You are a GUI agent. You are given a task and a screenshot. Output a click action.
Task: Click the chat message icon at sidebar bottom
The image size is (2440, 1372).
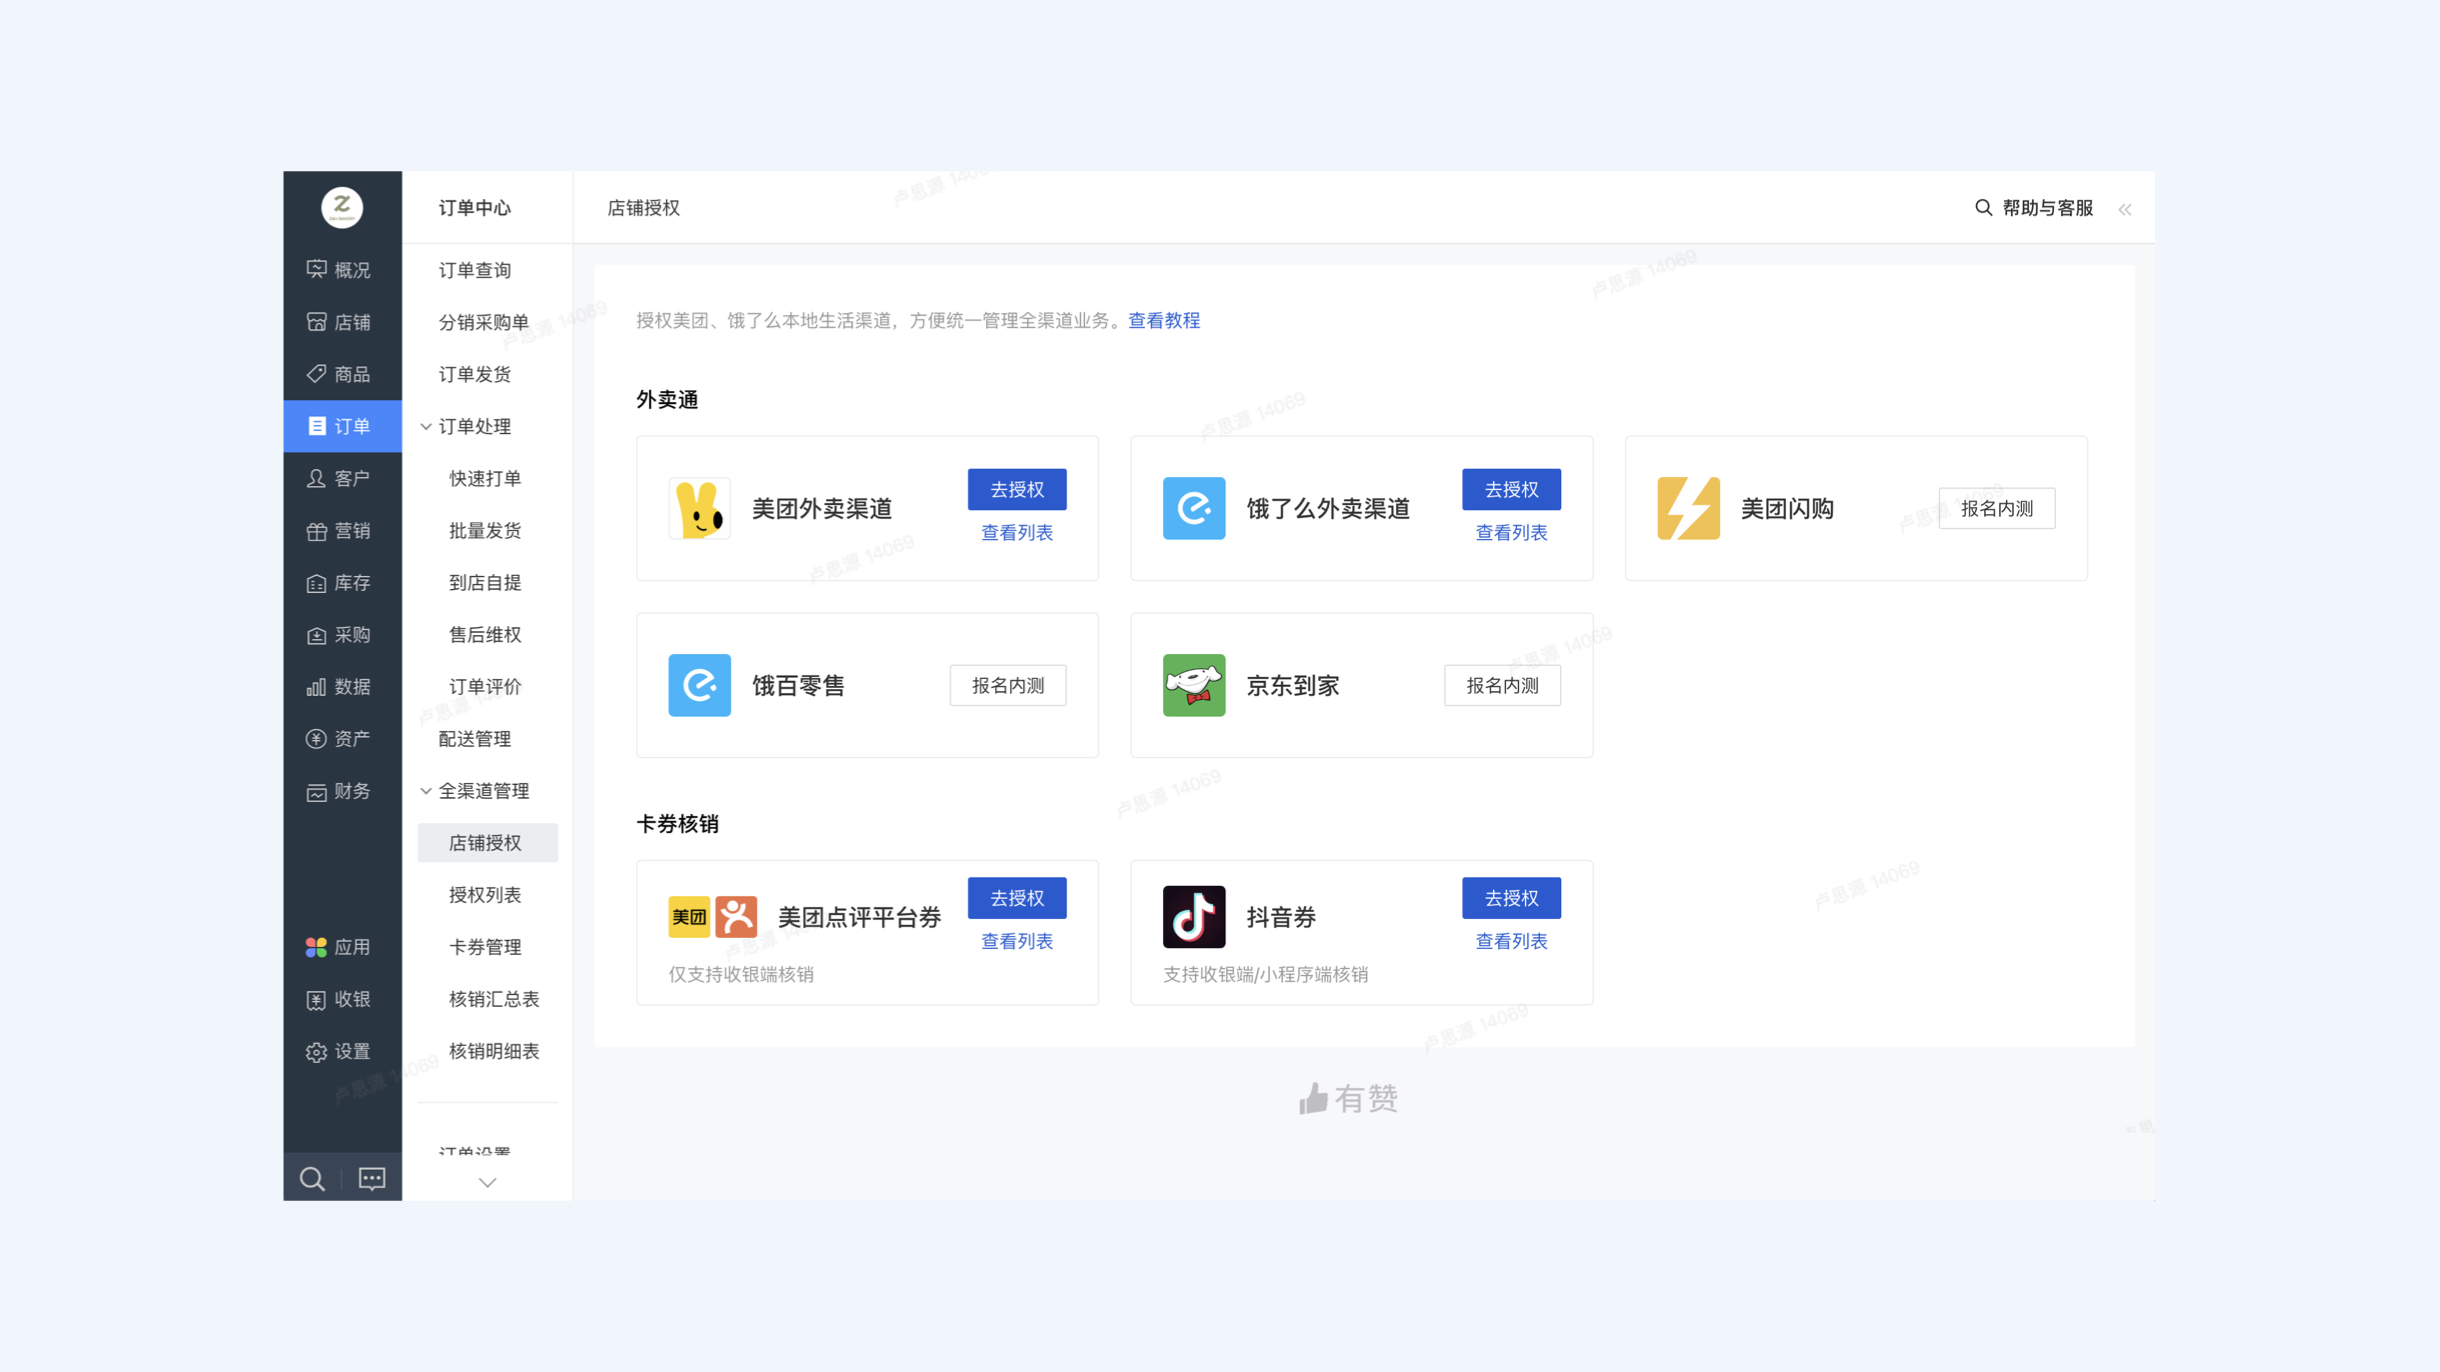372,1179
